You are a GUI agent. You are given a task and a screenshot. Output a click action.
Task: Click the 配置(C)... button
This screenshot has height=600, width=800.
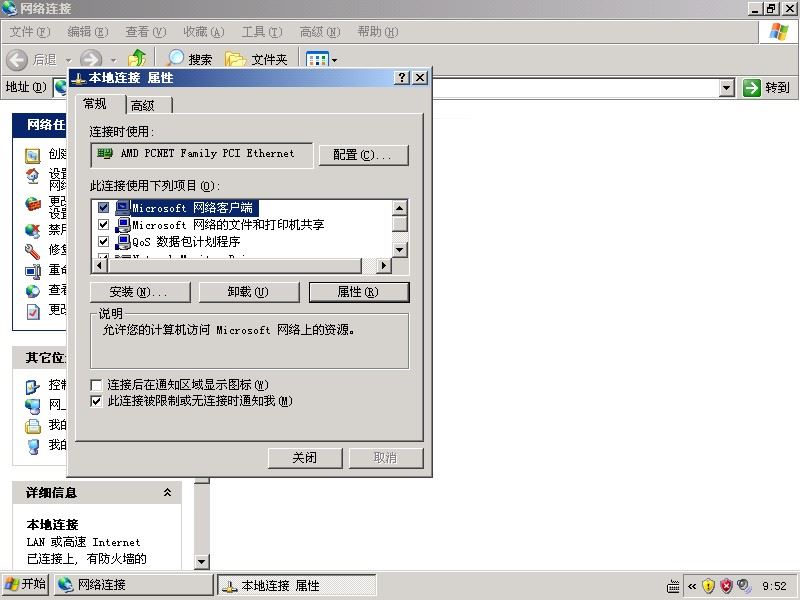363,155
